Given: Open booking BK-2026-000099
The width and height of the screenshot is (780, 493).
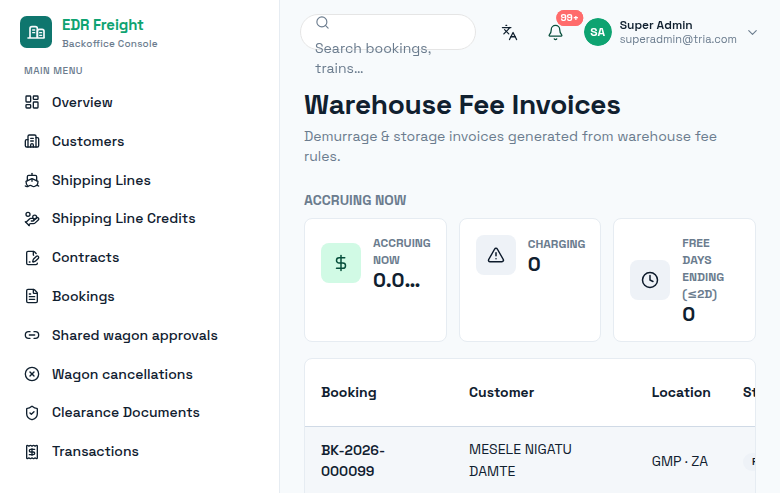Looking at the screenshot, I should (x=353, y=461).
